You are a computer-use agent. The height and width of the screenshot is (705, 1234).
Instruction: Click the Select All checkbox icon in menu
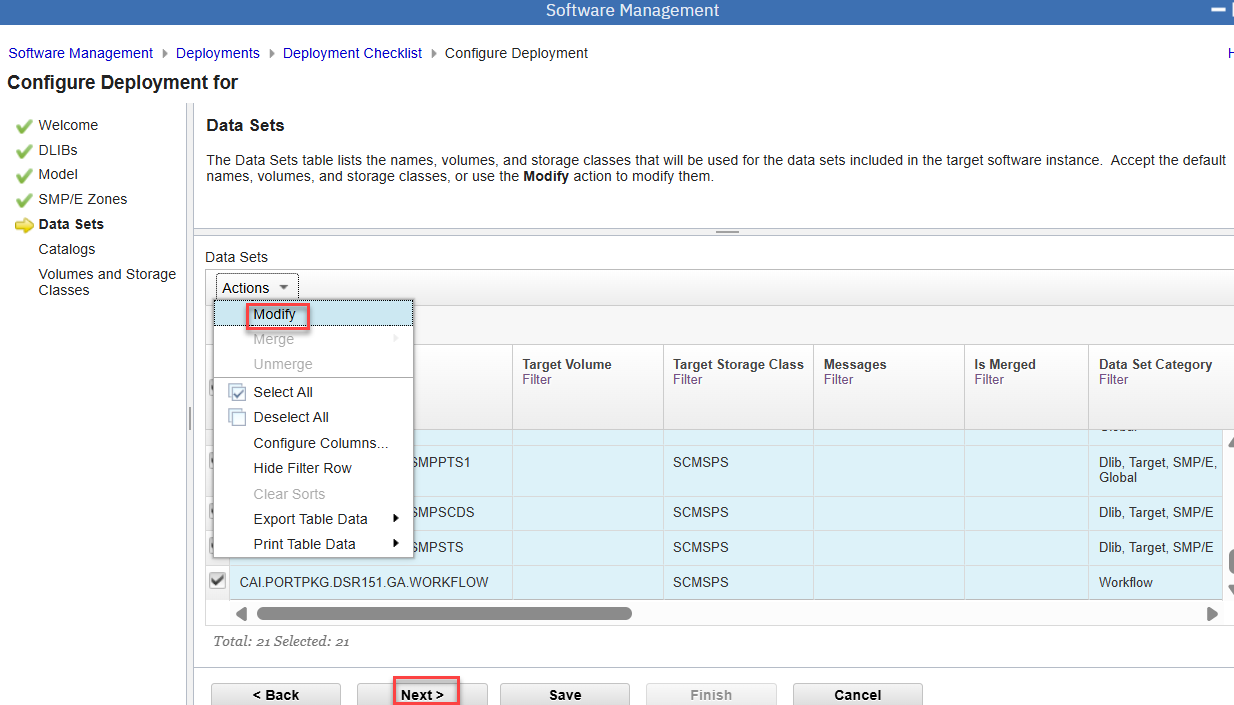[x=237, y=392]
